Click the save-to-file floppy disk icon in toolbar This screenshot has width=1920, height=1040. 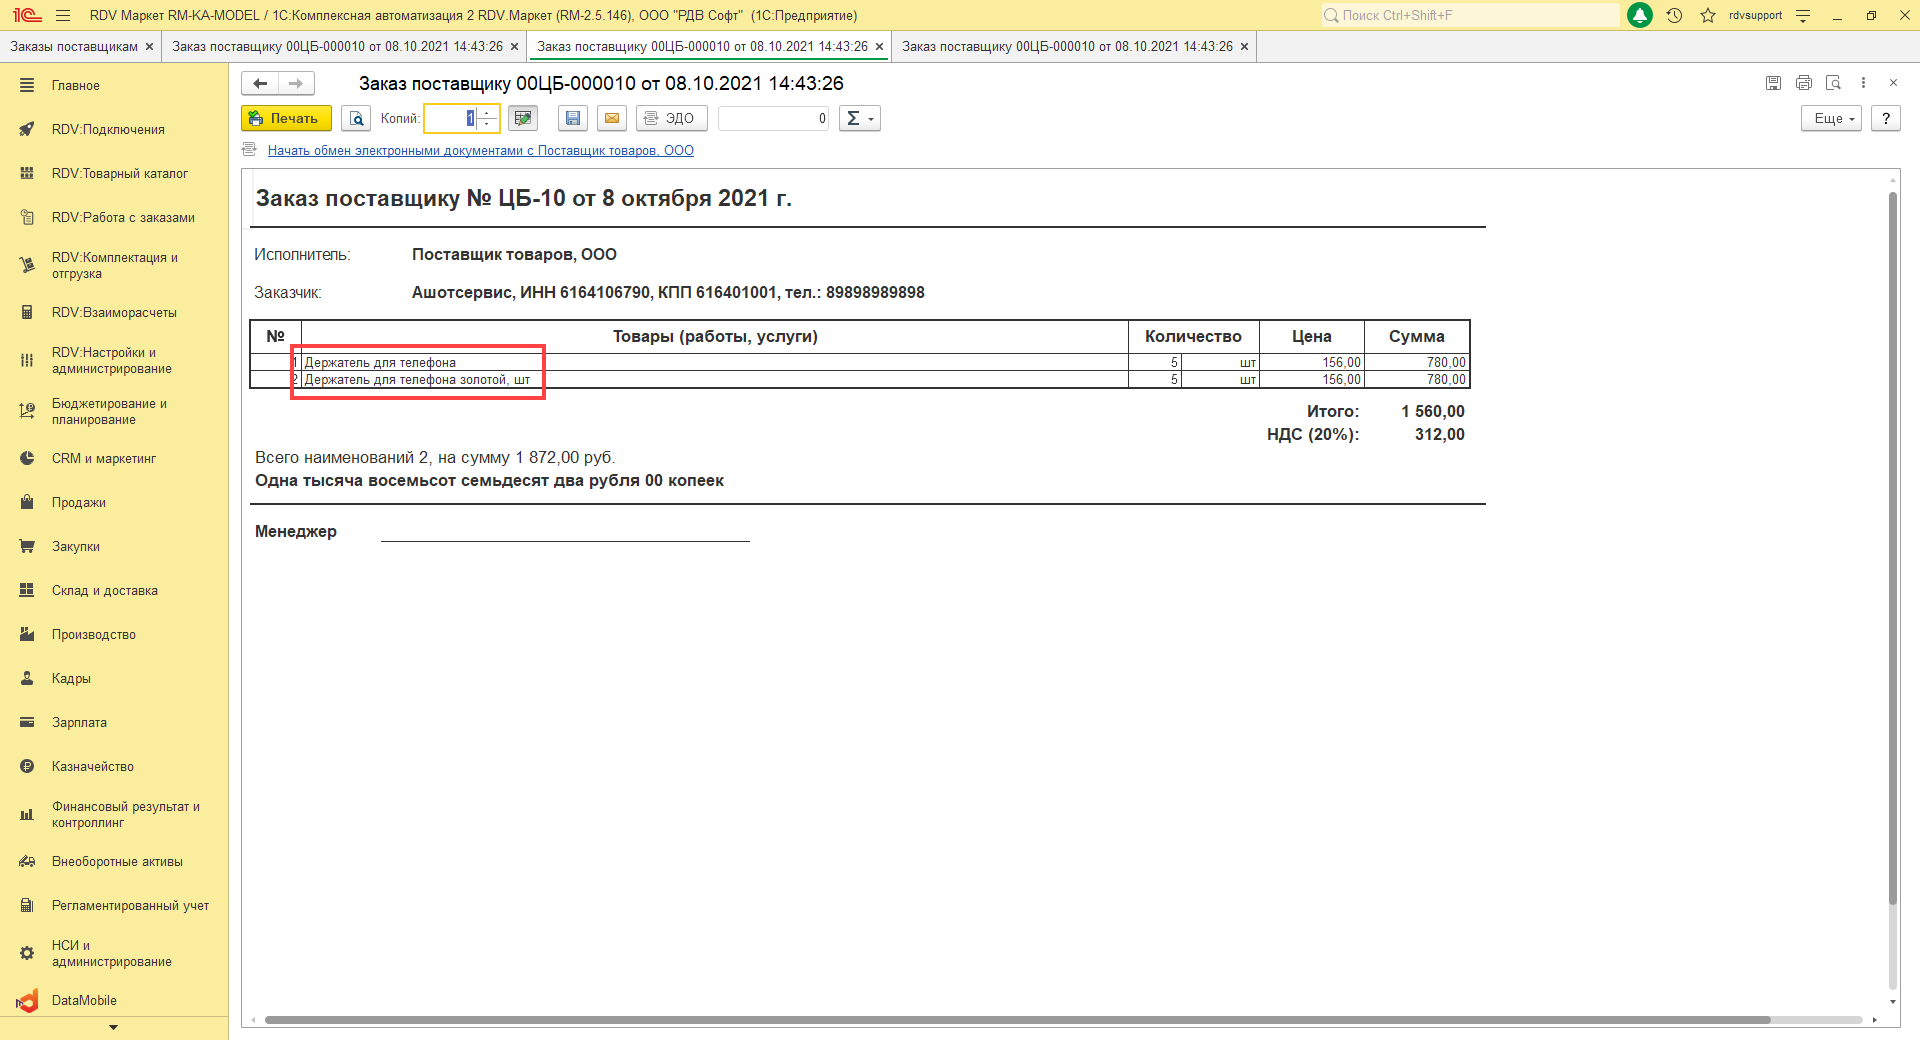coord(572,118)
